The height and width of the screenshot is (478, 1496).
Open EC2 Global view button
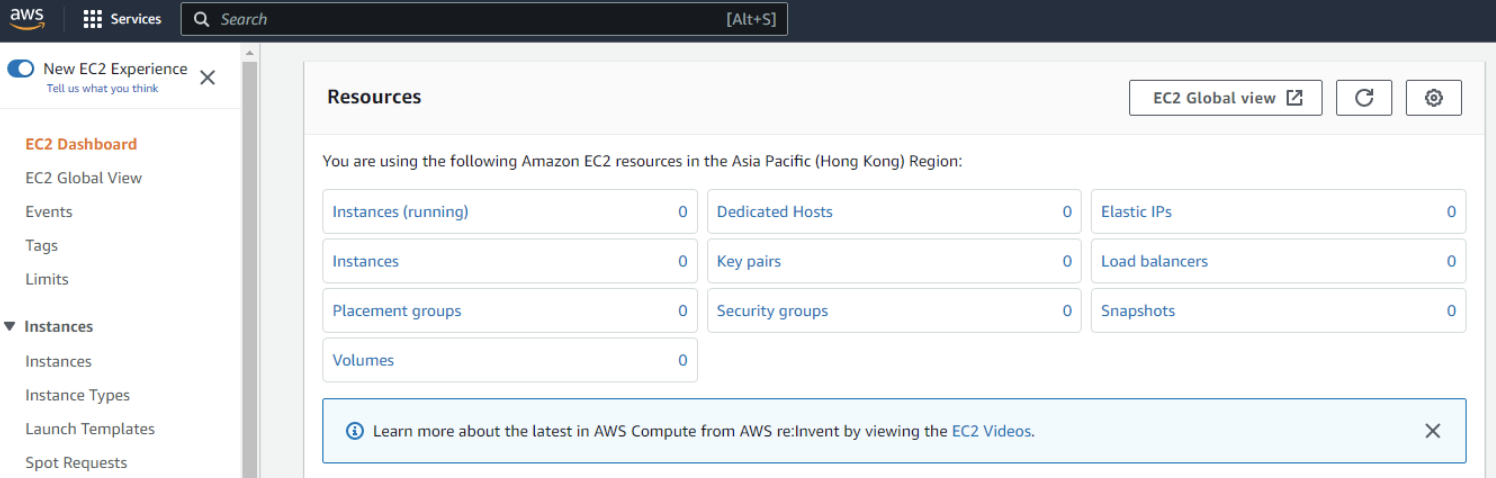click(1225, 98)
